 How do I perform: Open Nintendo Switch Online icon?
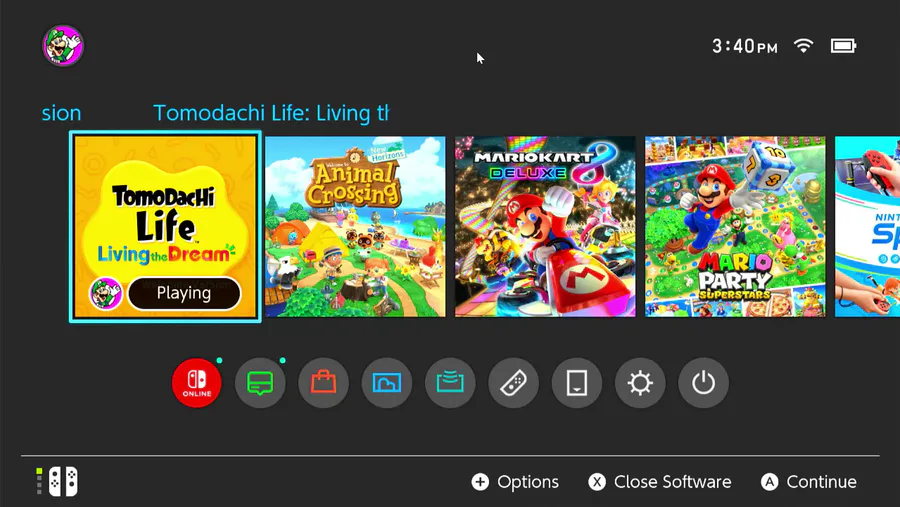(x=196, y=383)
